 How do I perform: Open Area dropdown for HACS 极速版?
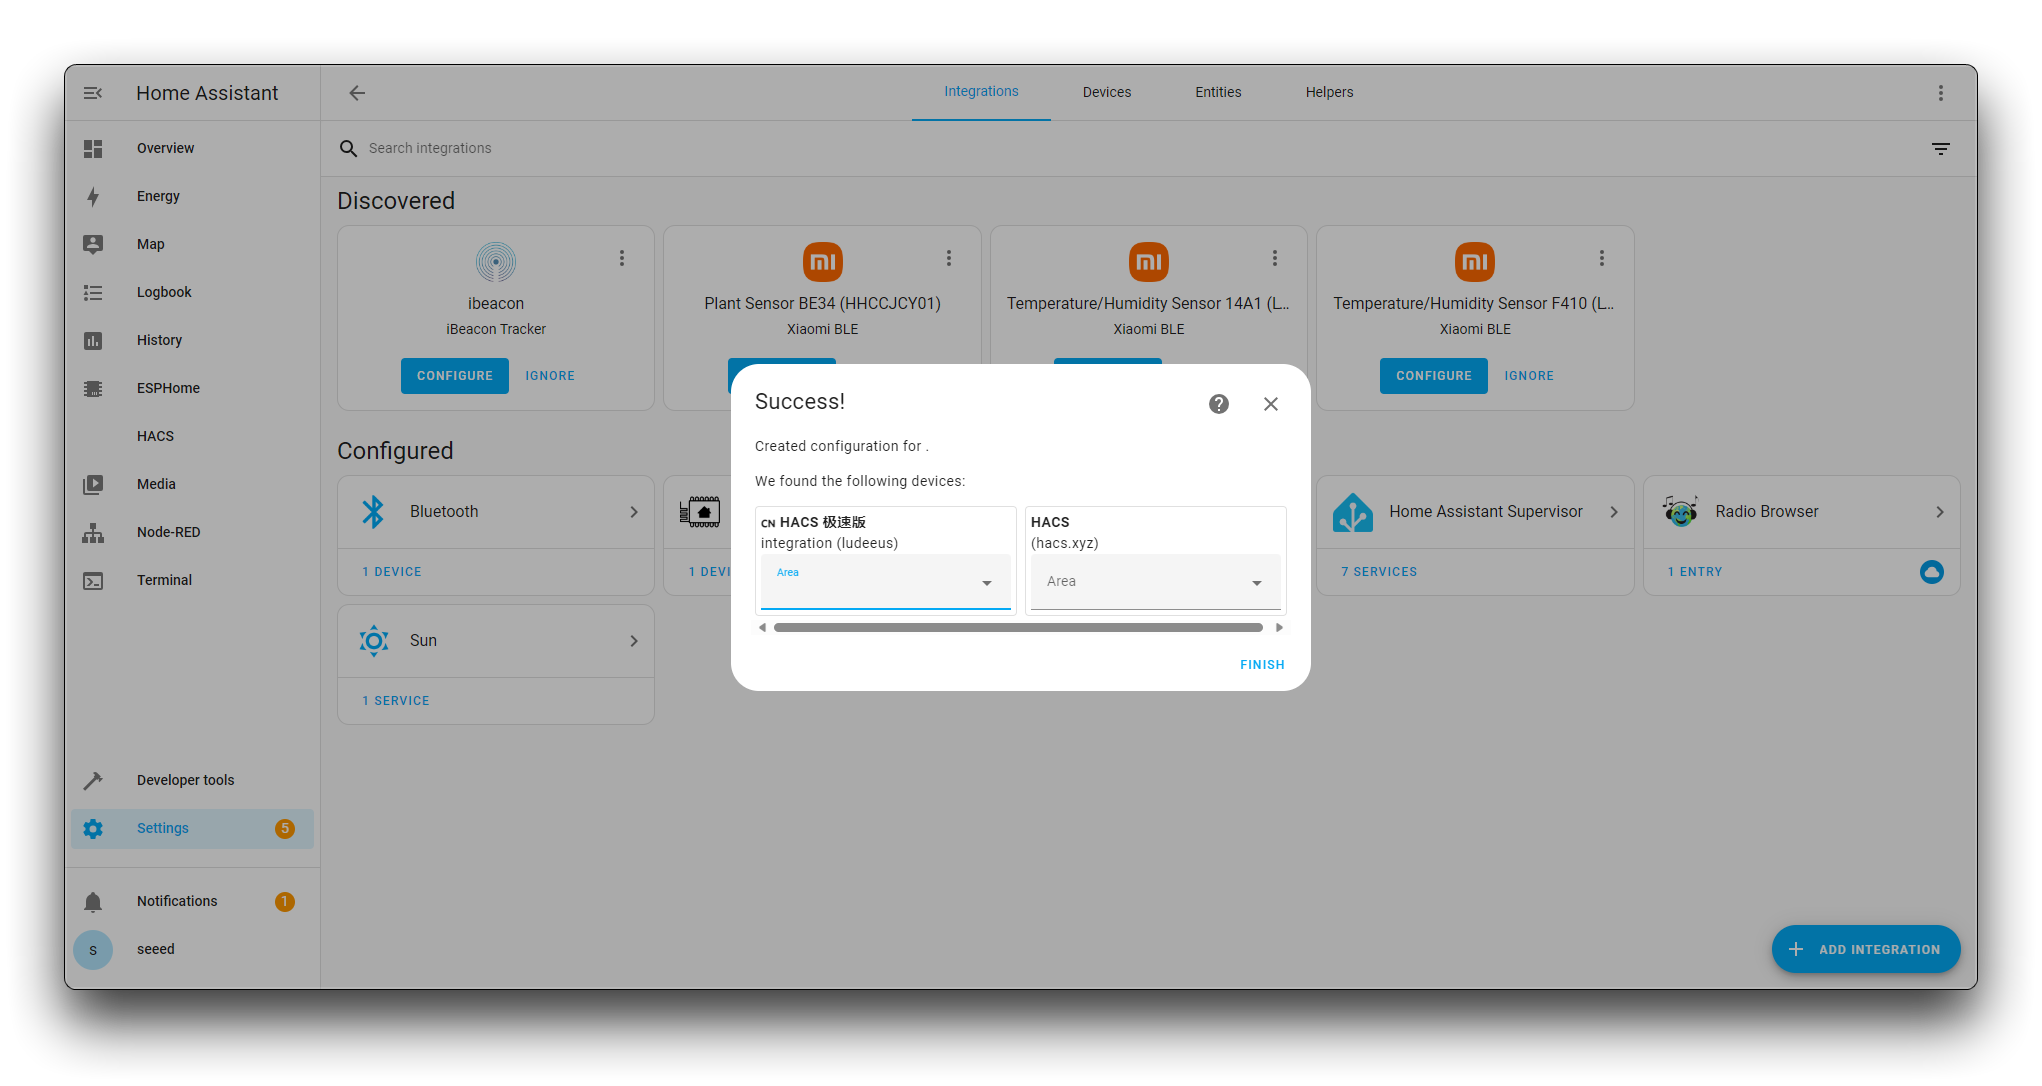[x=885, y=582]
